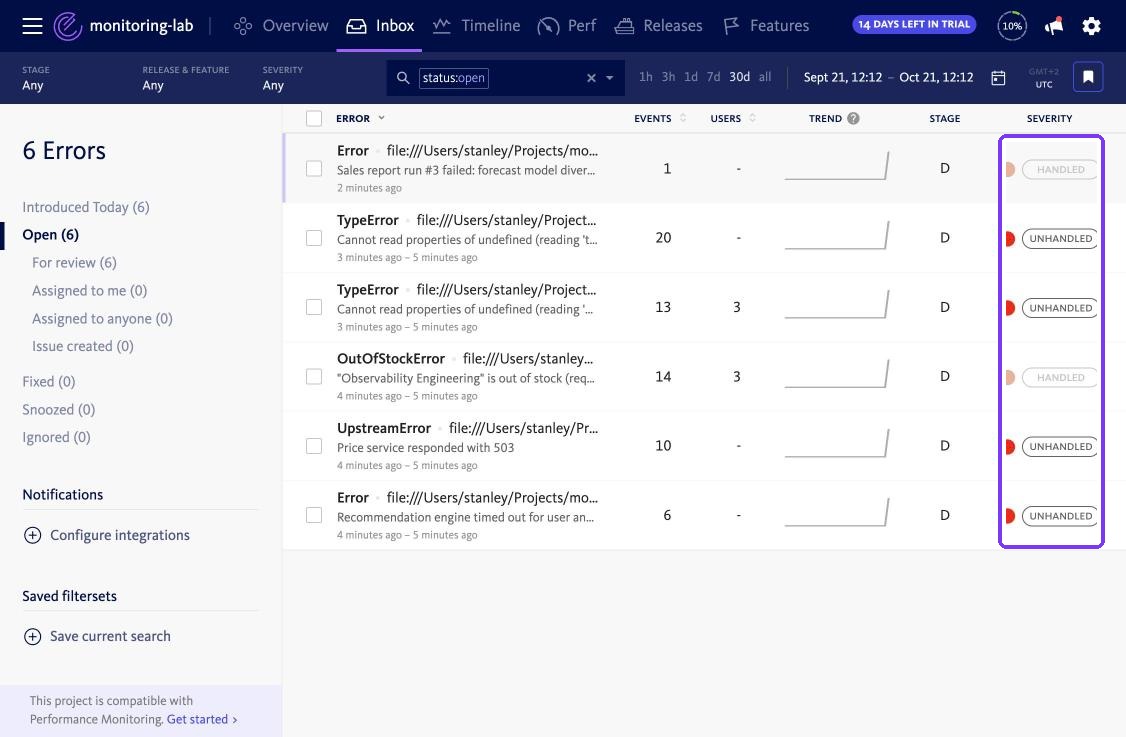Select the Open (6) filter

pyautogui.click(x=50, y=235)
